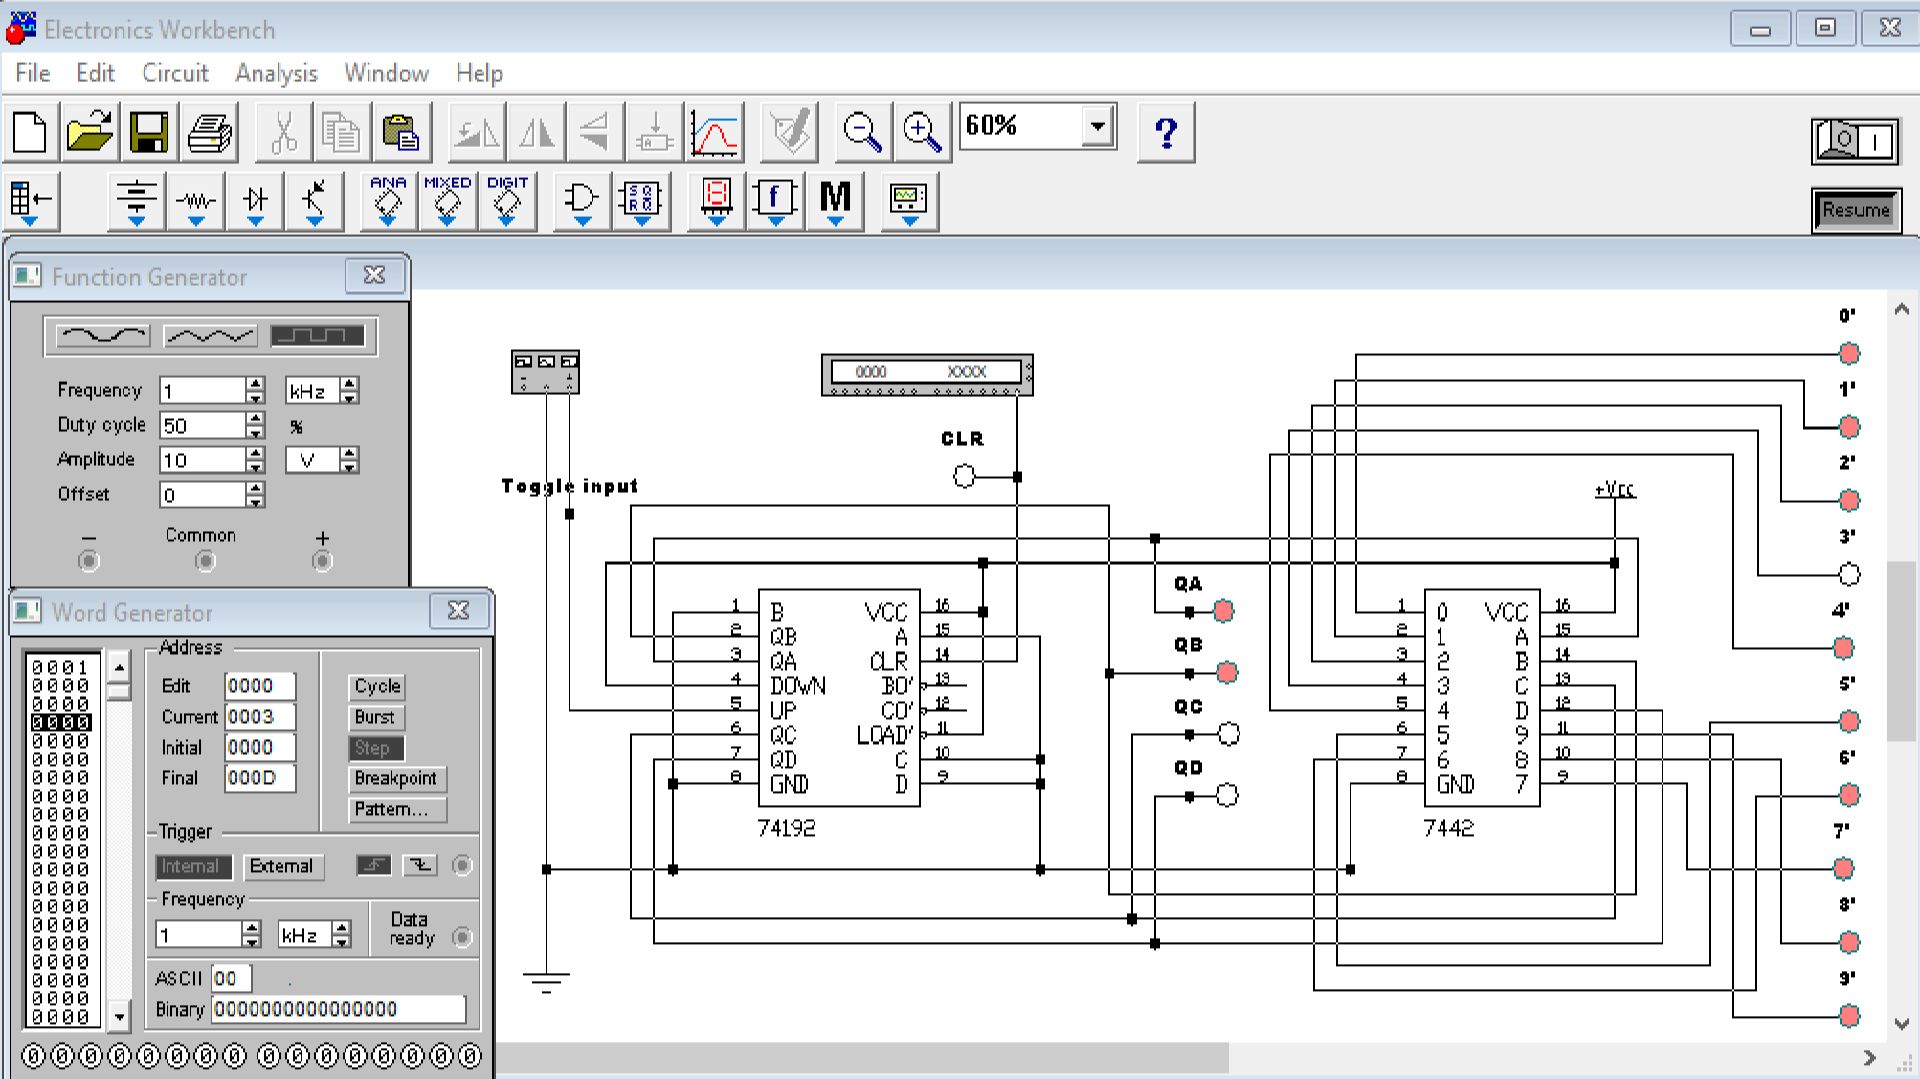Open the 60% zoom level dropdown

pos(1098,127)
